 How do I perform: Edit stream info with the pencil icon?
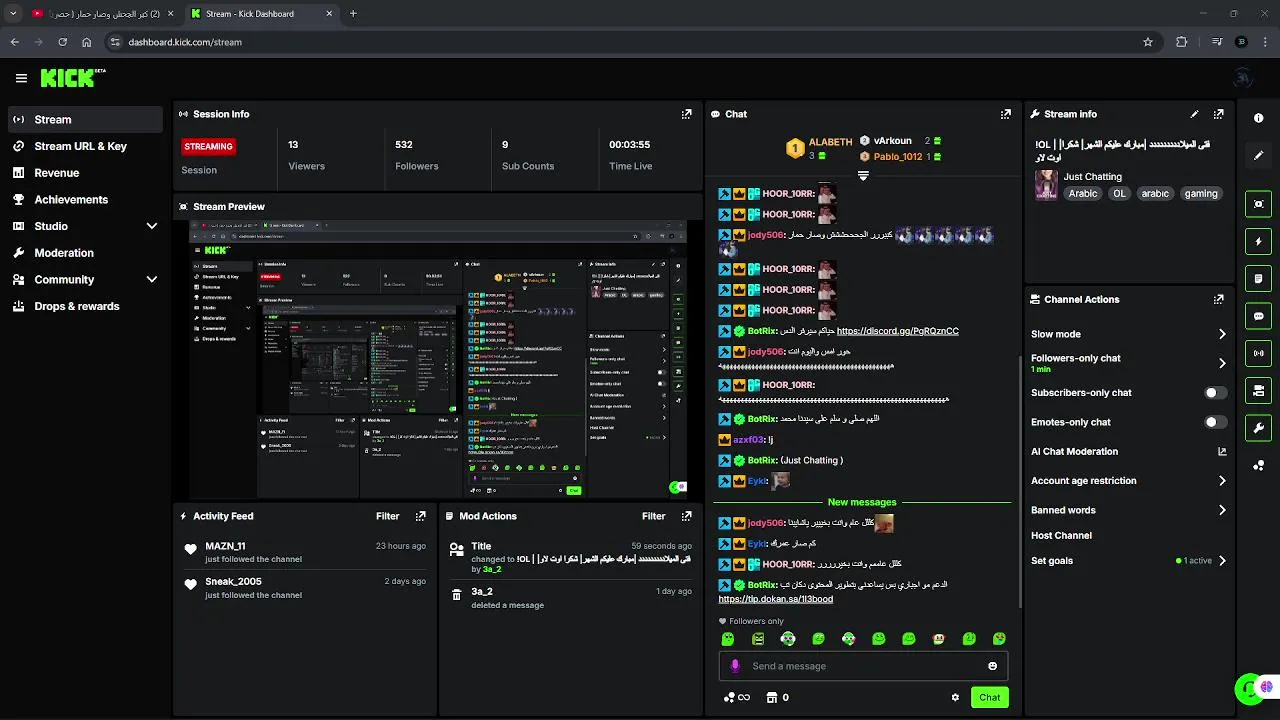[x=1194, y=114]
